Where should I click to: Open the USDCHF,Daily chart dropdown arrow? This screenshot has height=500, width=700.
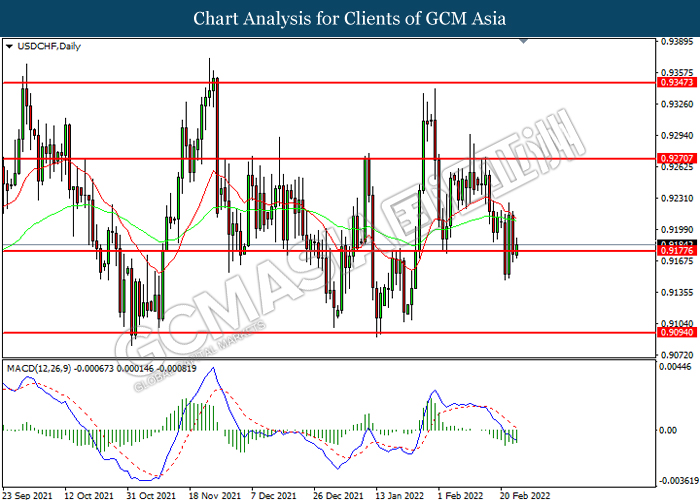coord(9,46)
